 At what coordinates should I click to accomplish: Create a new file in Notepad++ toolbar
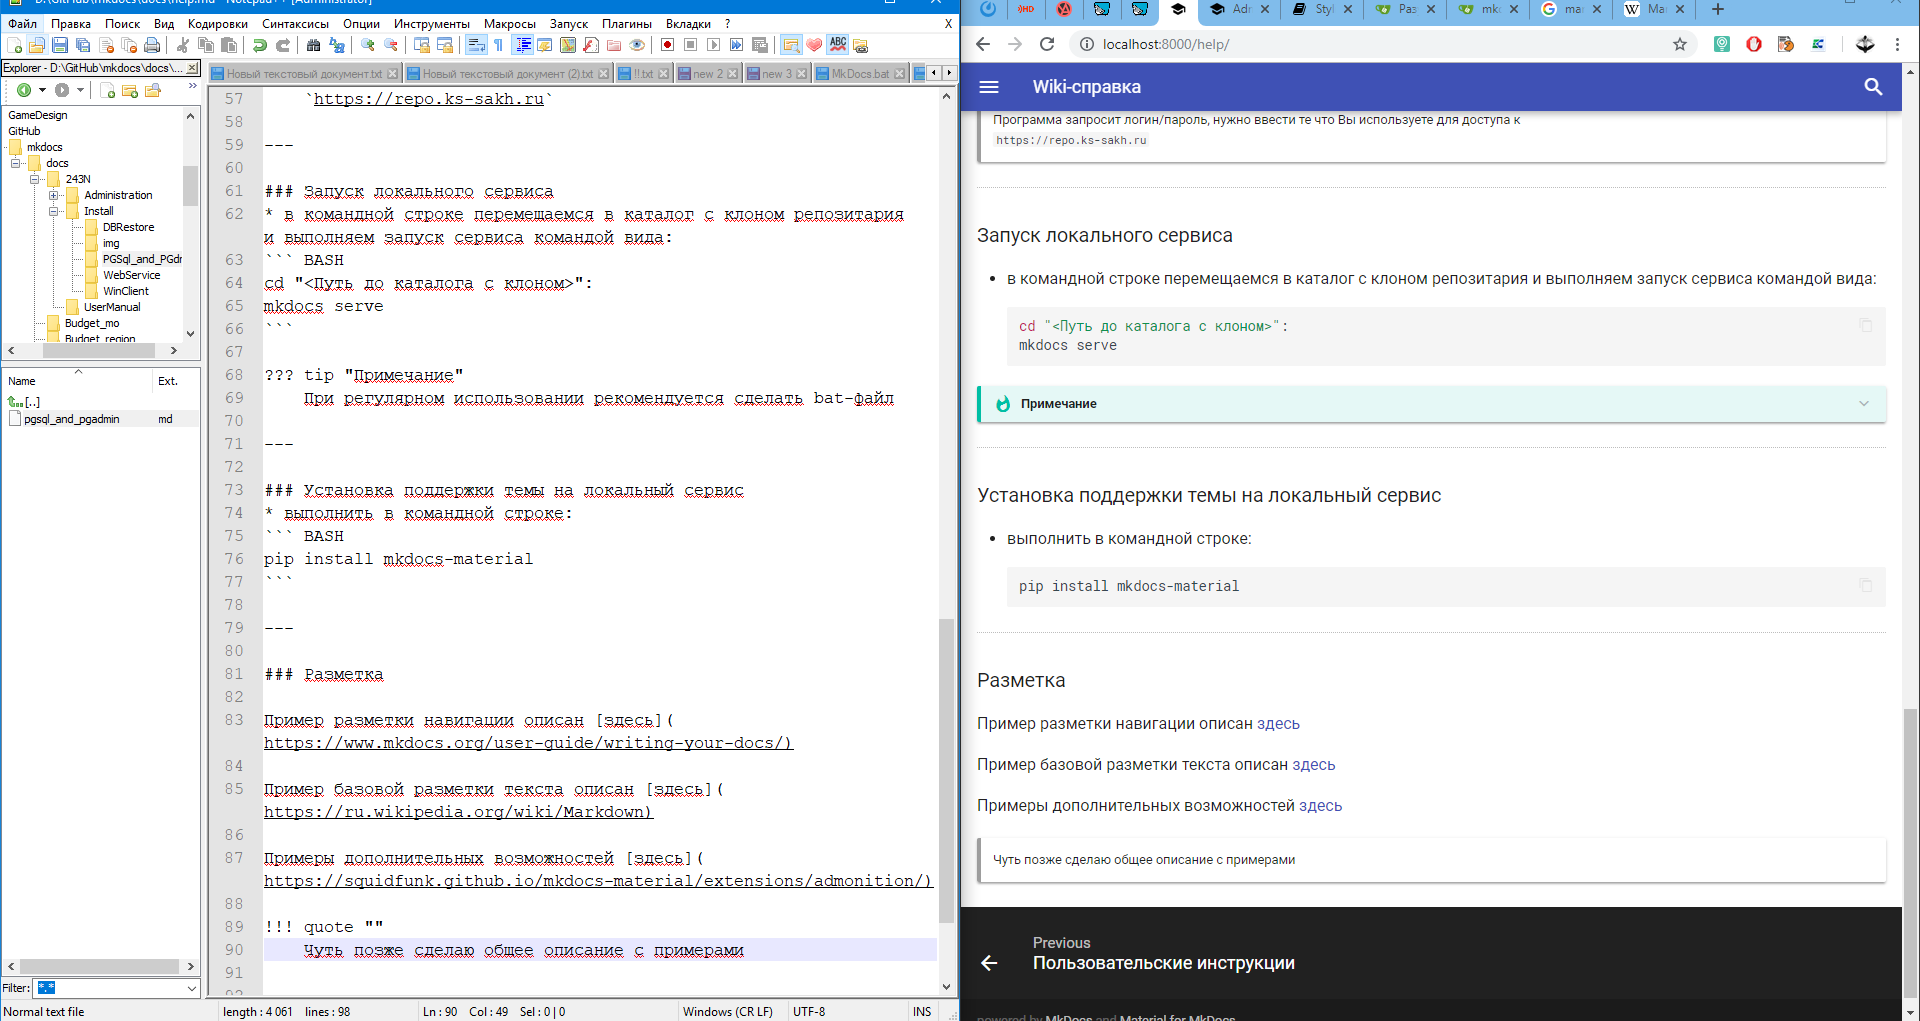tap(15, 45)
